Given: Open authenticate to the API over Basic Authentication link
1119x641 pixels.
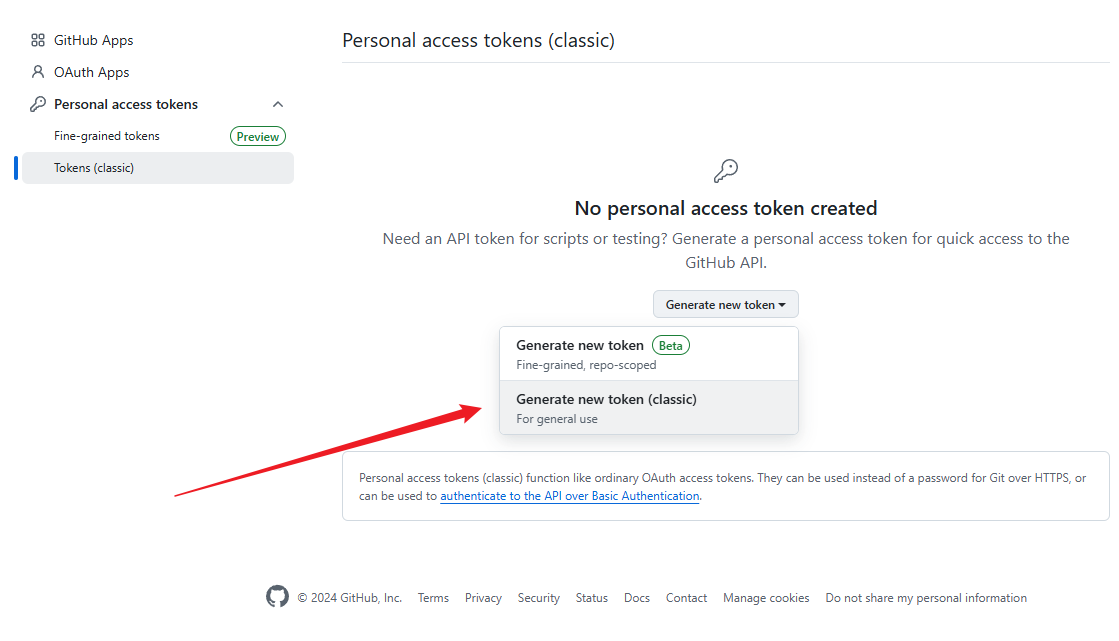Looking at the screenshot, I should click(569, 496).
